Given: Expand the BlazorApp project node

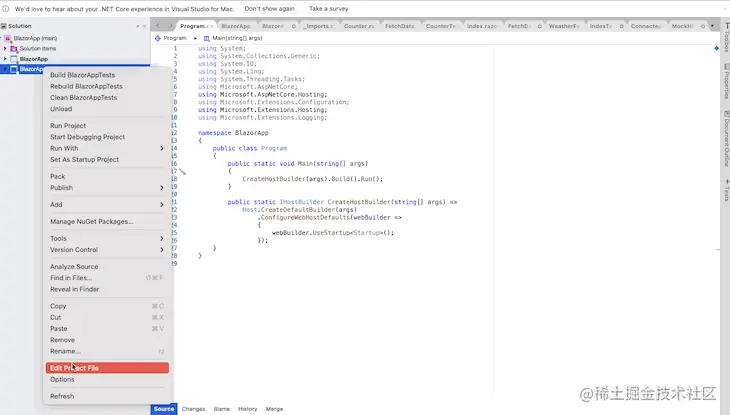Looking at the screenshot, I should click(5, 59).
